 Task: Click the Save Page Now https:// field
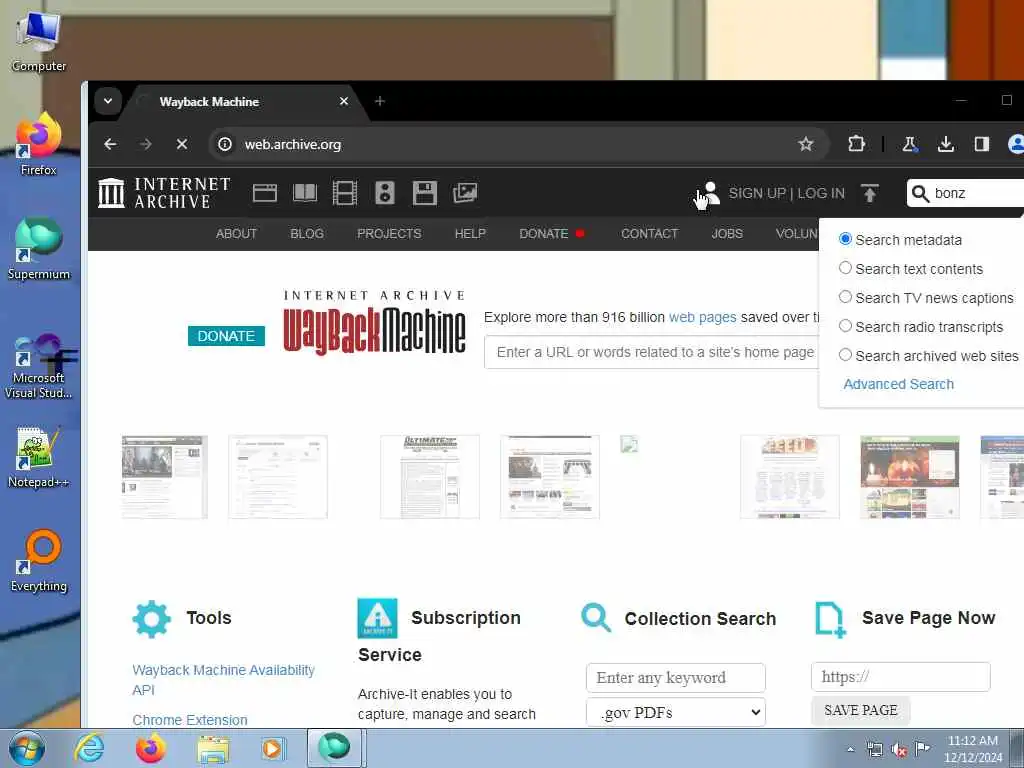pos(901,677)
